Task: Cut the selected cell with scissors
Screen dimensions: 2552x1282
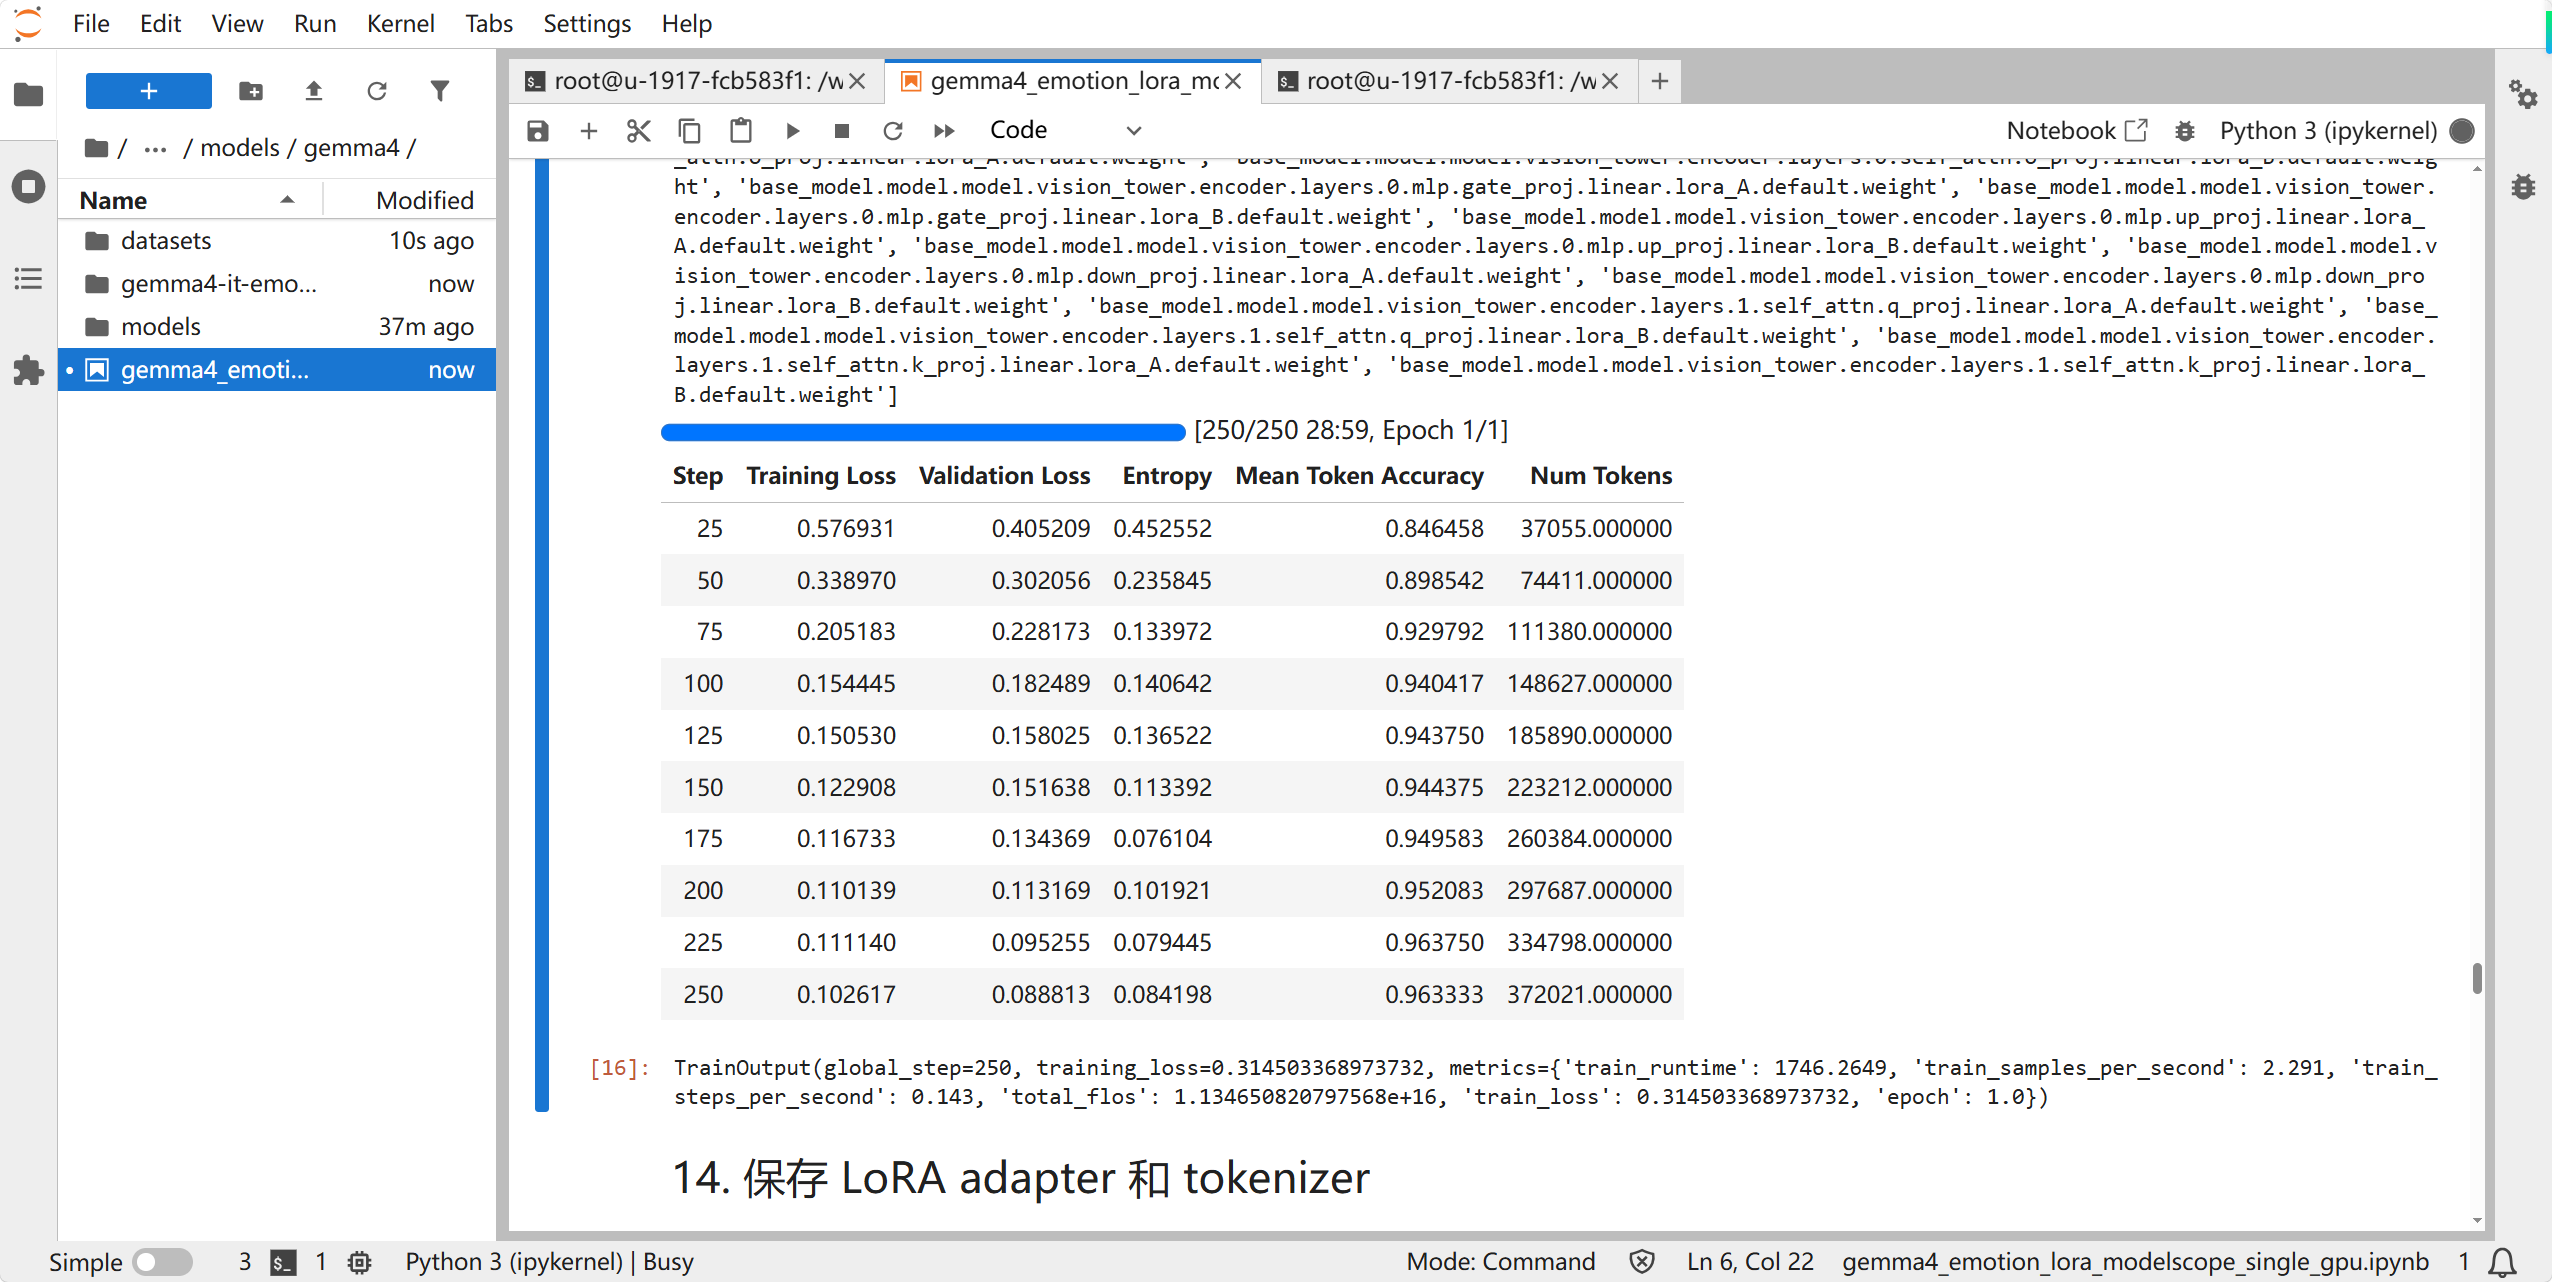Action: click(x=638, y=131)
